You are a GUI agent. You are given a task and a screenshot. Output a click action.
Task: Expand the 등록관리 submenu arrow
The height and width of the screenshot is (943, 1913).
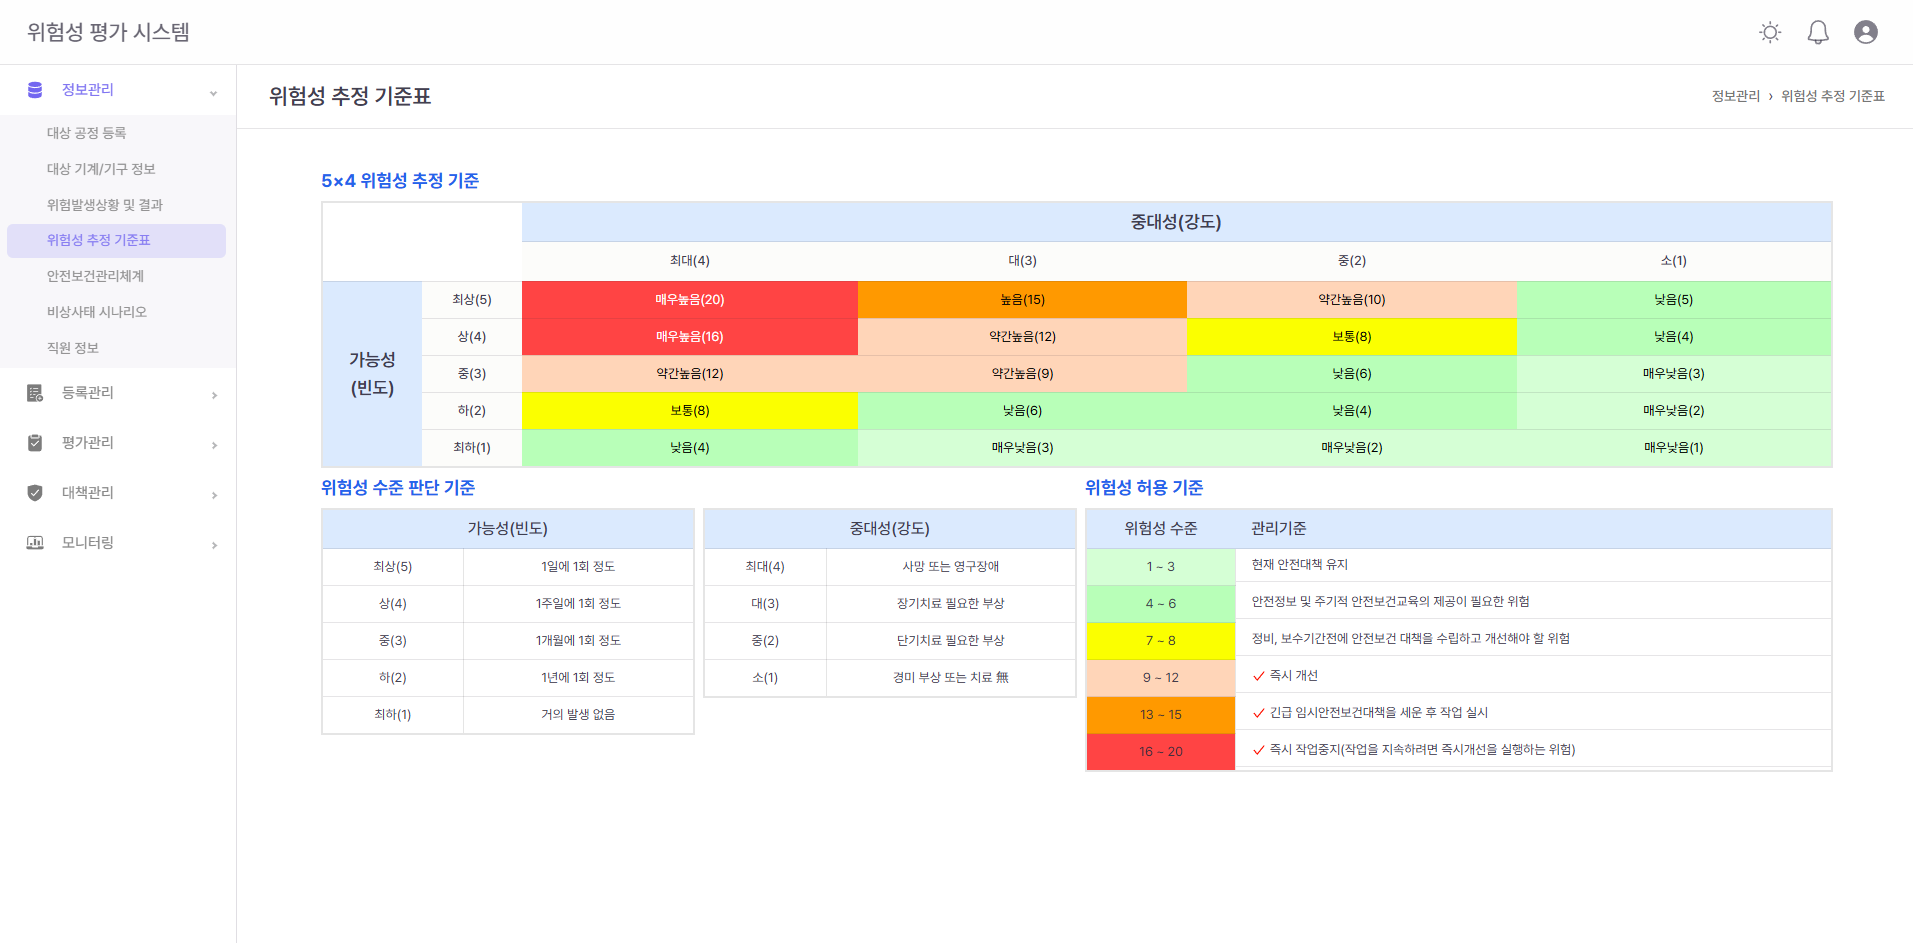tap(214, 395)
